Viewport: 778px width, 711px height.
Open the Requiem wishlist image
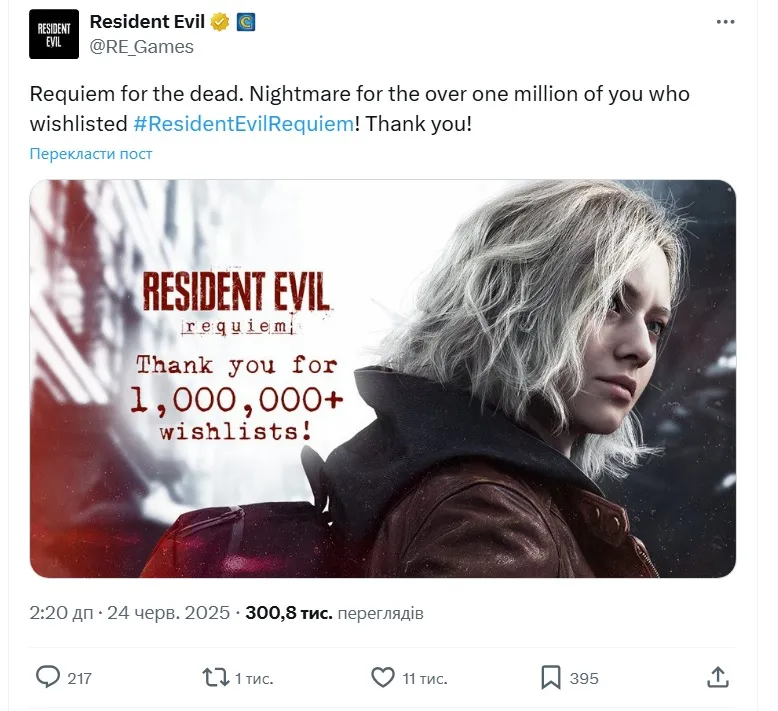tap(383, 379)
